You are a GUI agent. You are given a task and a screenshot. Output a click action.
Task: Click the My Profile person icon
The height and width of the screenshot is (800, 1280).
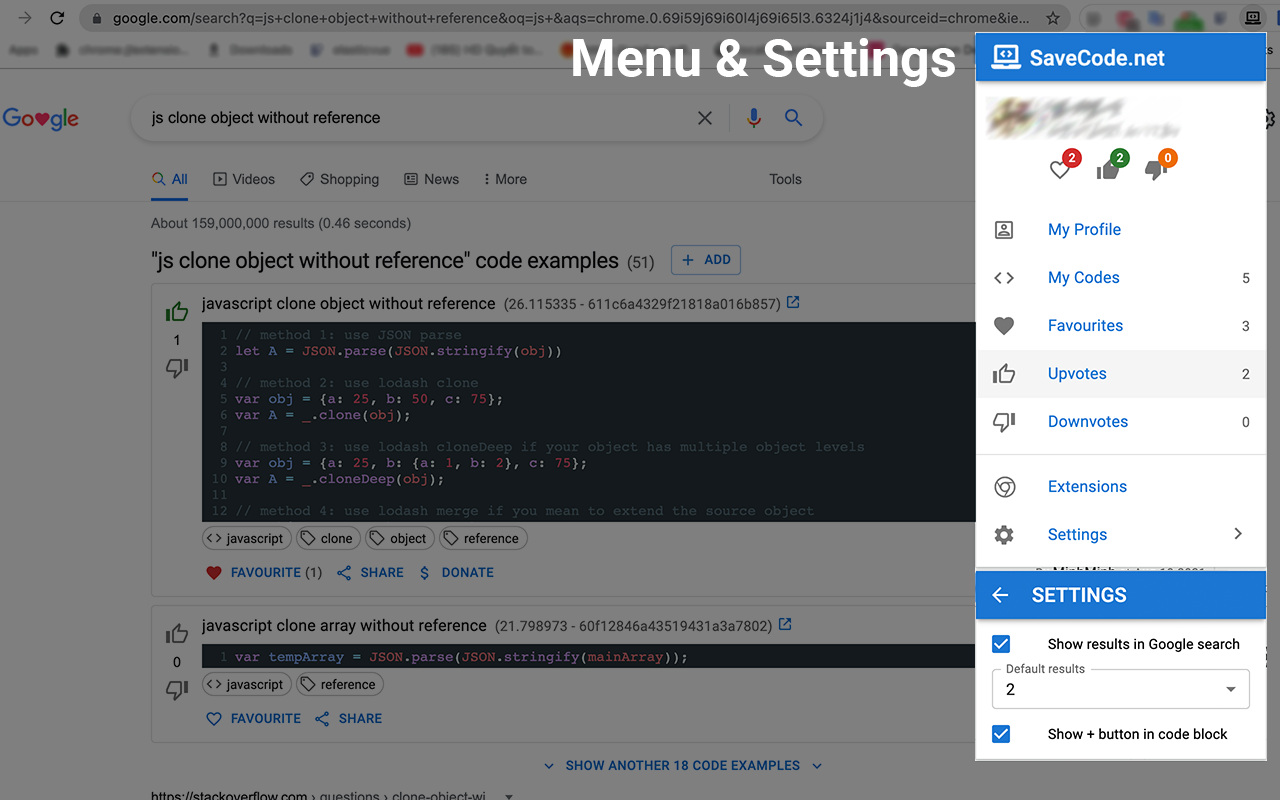coord(1004,230)
